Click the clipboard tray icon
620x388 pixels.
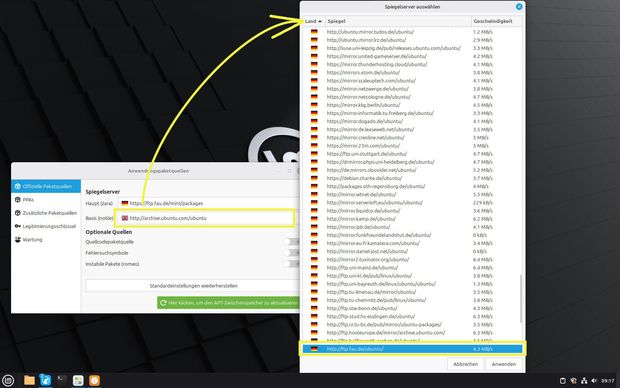click(x=563, y=381)
